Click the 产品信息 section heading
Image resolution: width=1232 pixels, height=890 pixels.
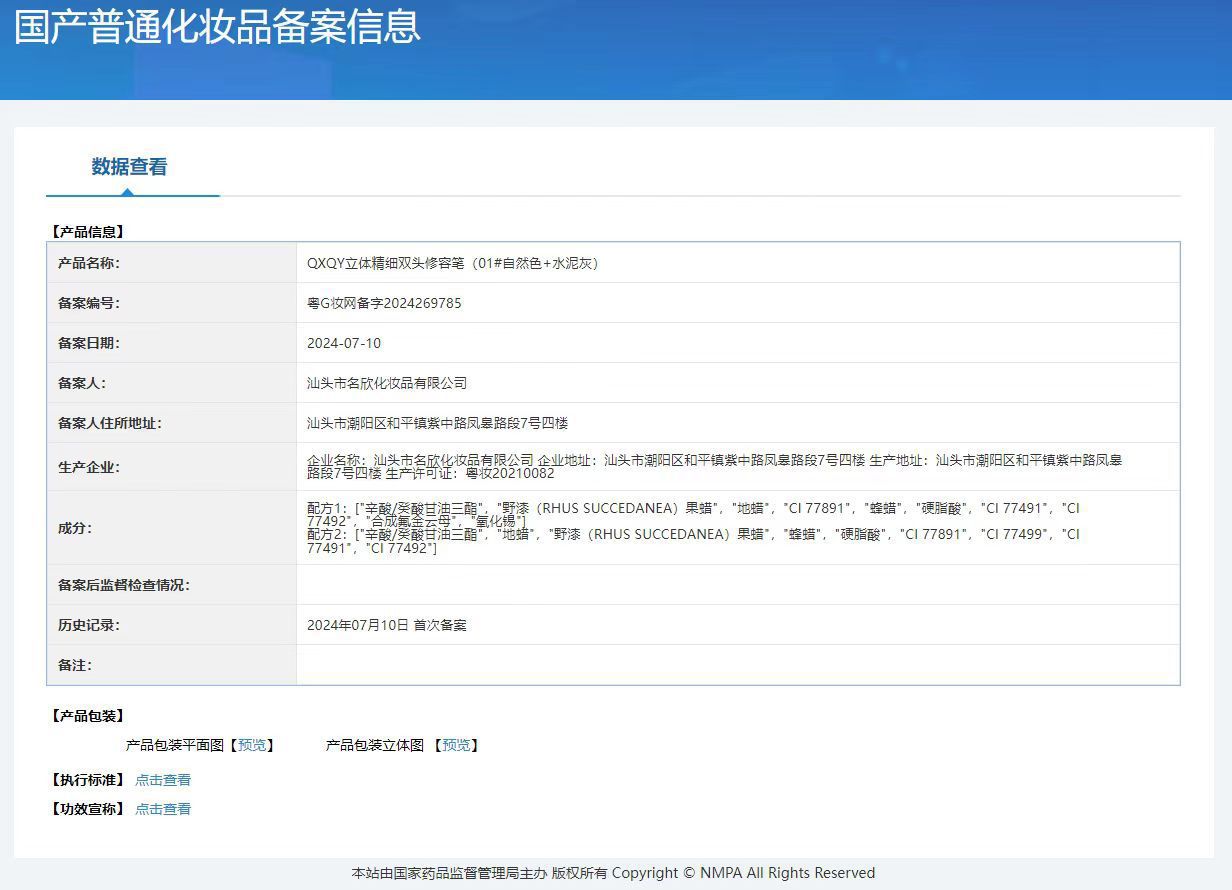click(x=88, y=232)
